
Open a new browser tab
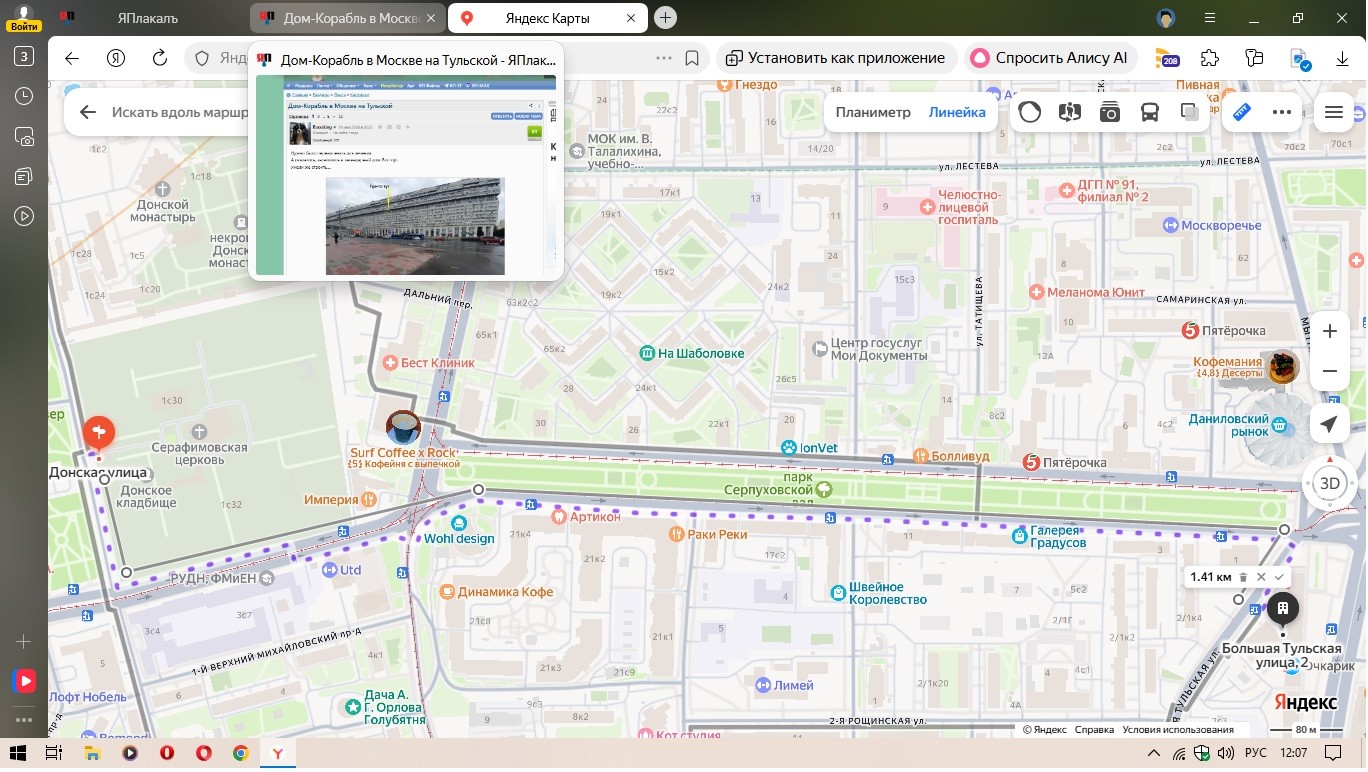point(666,18)
